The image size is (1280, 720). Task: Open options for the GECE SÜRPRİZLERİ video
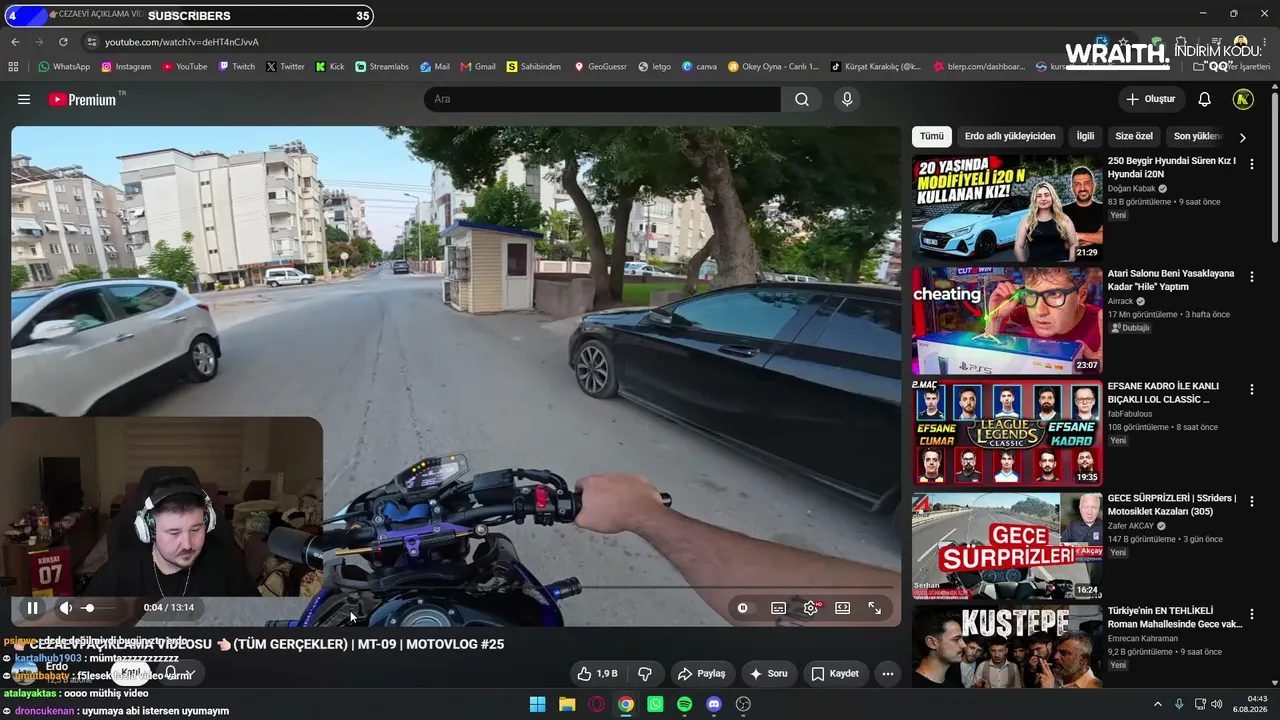tap(1251, 502)
